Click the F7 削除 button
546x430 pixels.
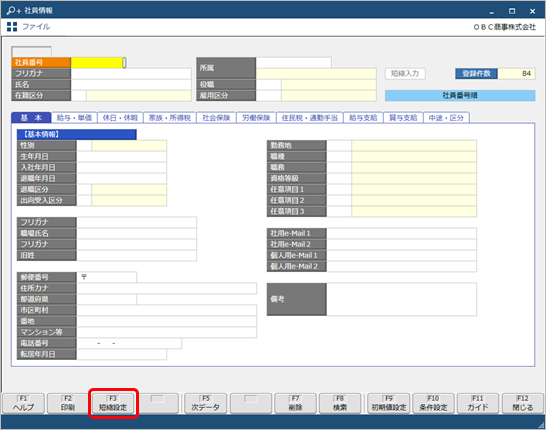295,404
